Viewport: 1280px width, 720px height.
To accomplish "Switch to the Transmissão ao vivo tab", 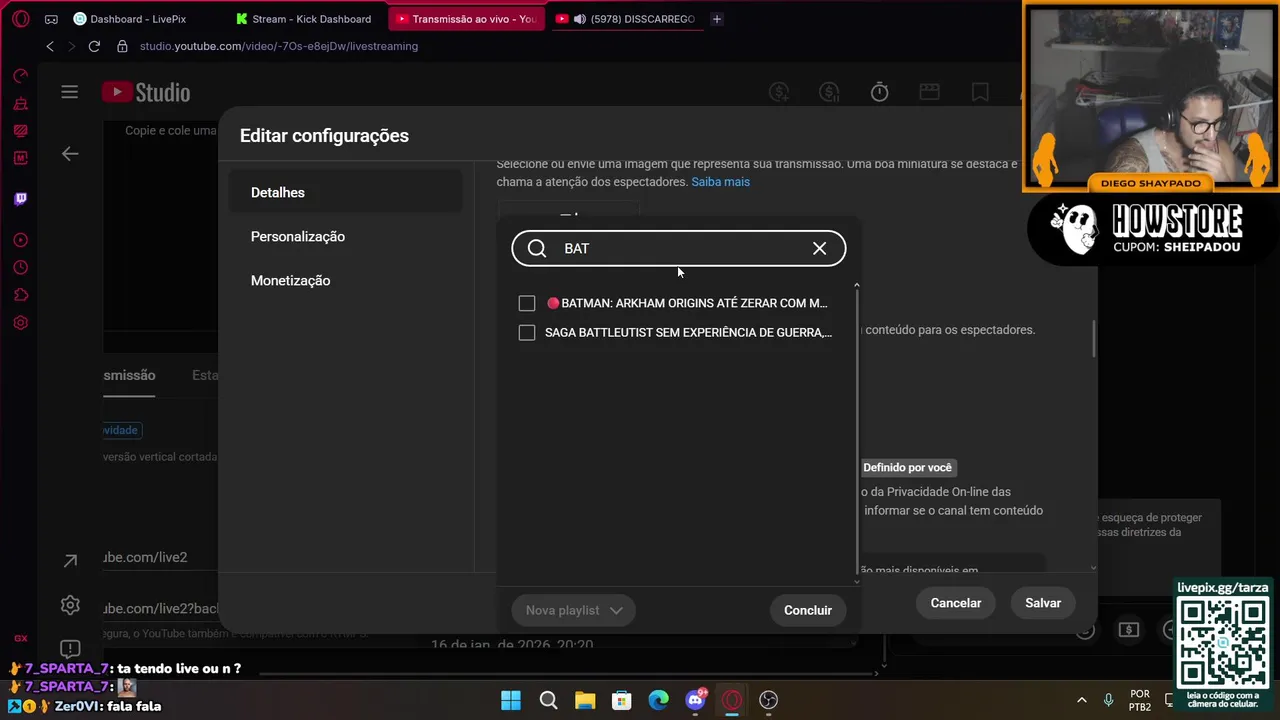I will (x=466, y=19).
